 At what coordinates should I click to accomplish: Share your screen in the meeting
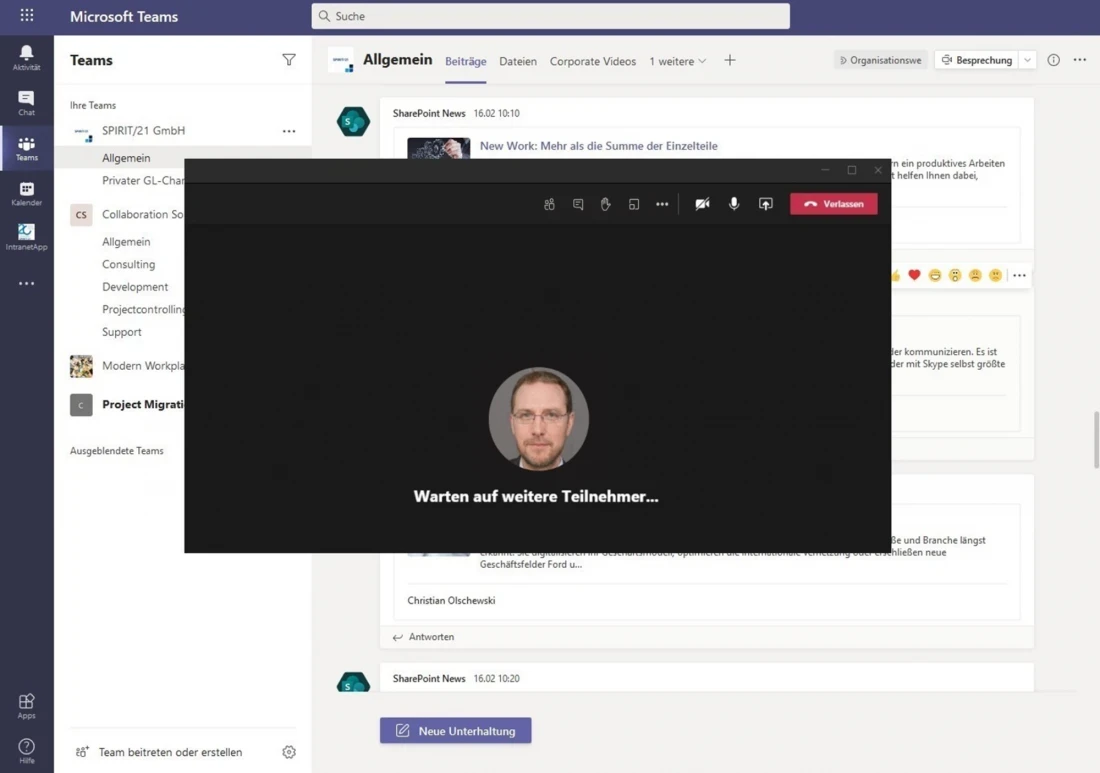coord(766,204)
